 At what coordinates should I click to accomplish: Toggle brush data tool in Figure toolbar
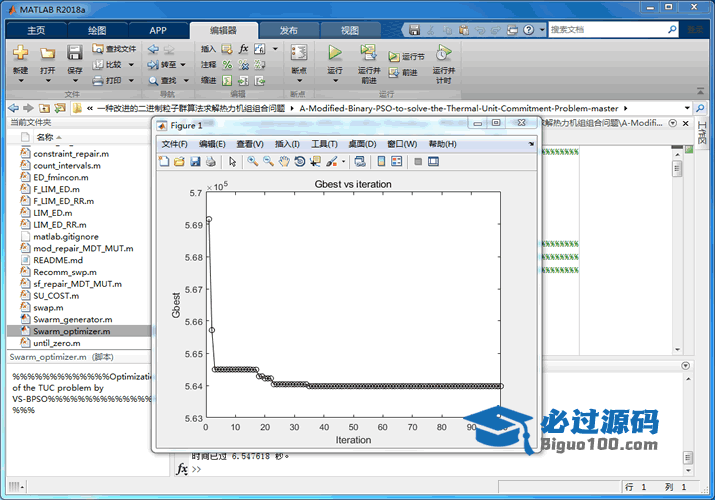[x=332, y=161]
